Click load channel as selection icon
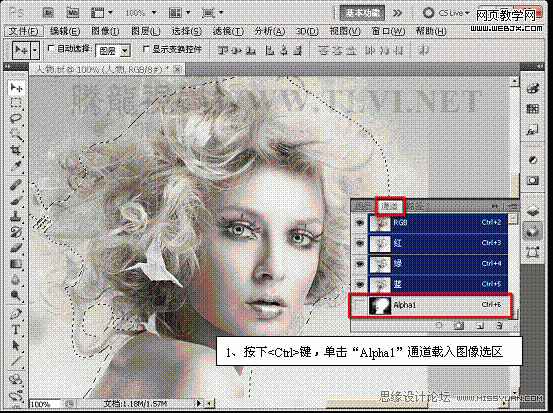The width and height of the screenshot is (553, 413). pyautogui.click(x=439, y=326)
